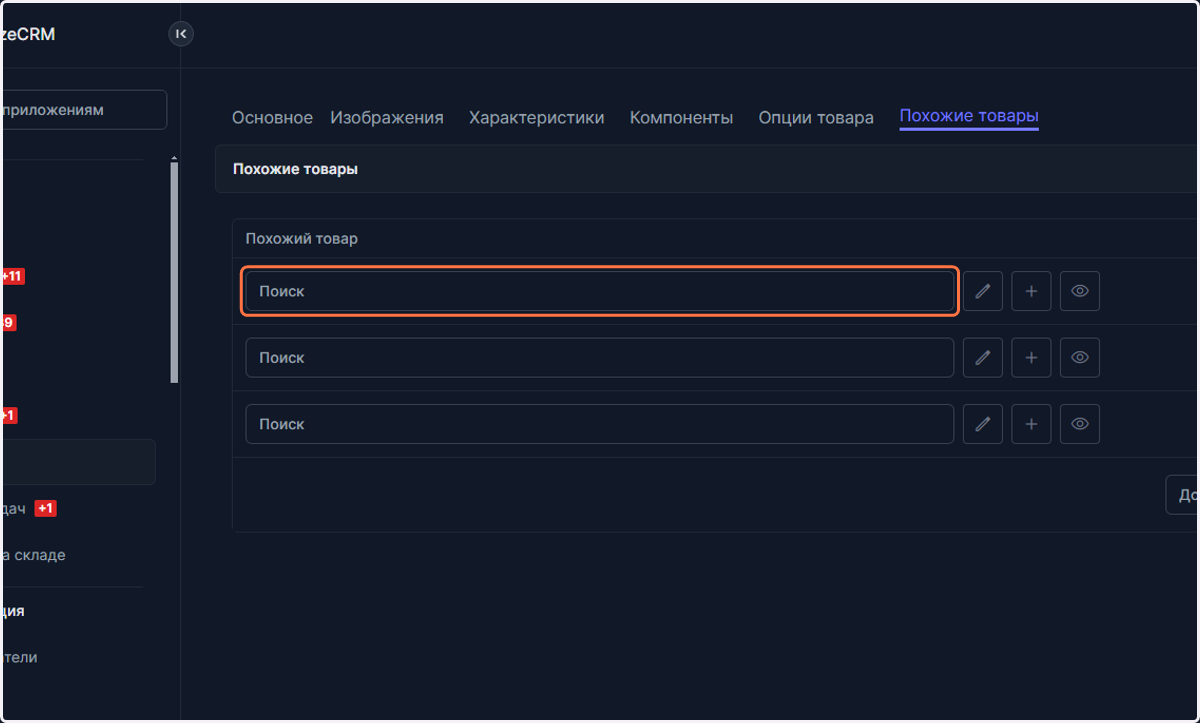
Task: Open the 'тели' sidebar item
Action: (19, 658)
